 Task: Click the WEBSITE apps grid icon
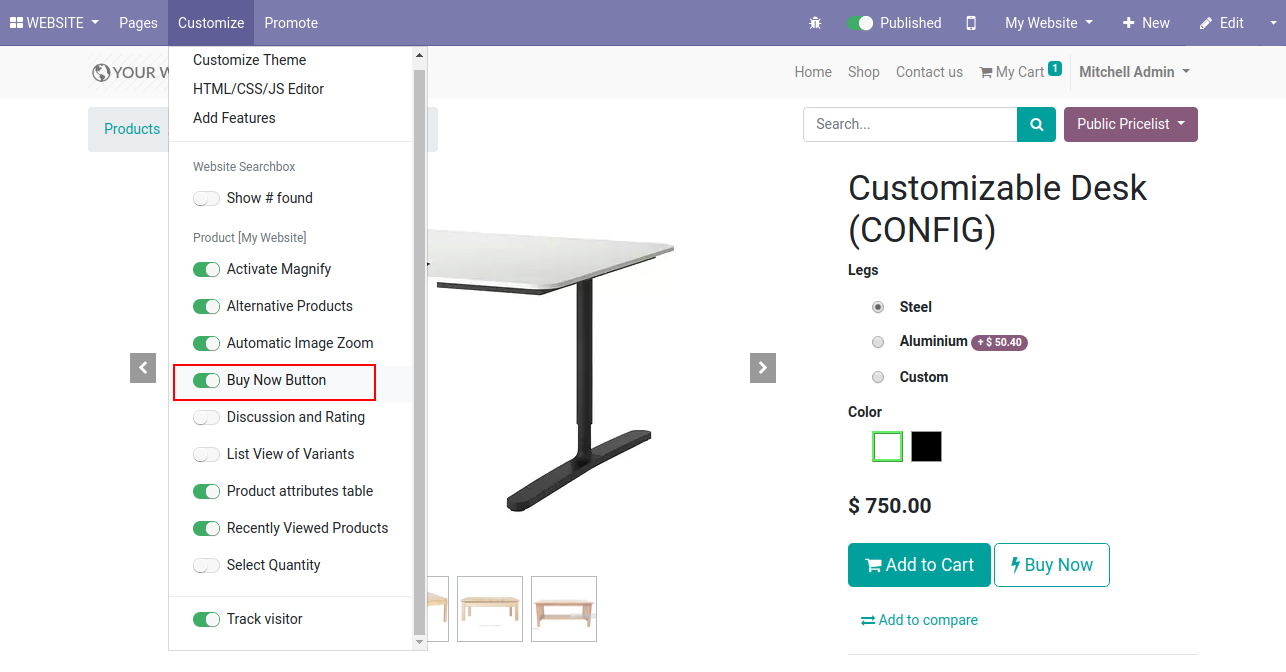[x=16, y=23]
